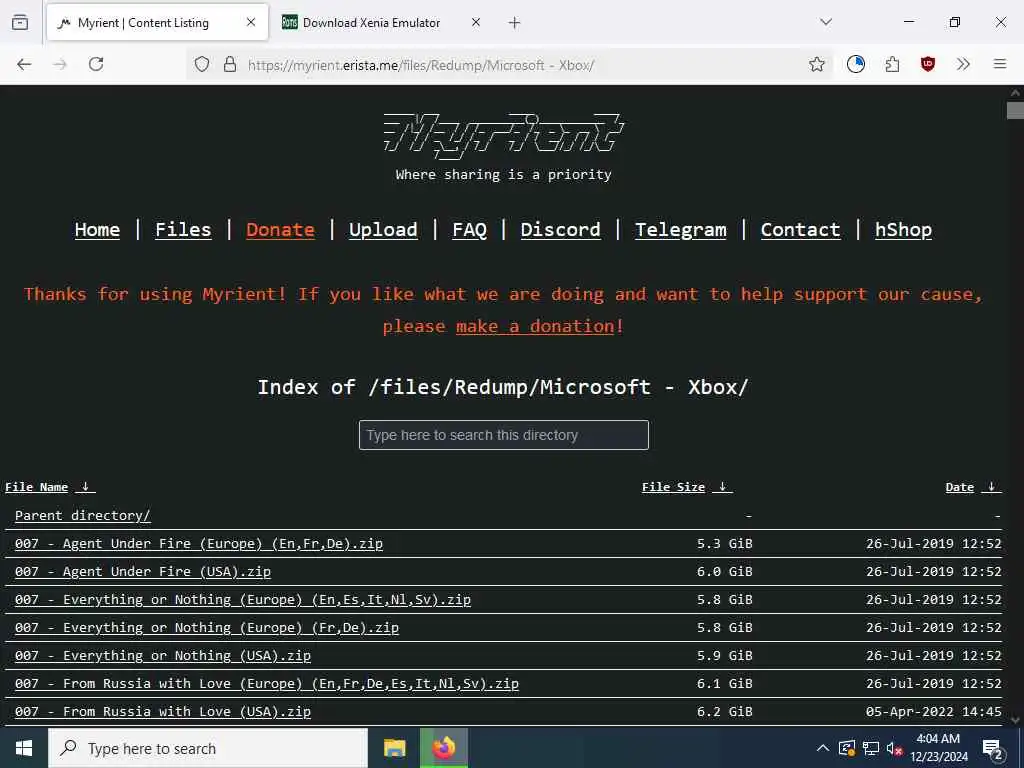Download From Russia with Love (USA).zip
Viewport: 1024px width, 768px height.
[x=163, y=712]
